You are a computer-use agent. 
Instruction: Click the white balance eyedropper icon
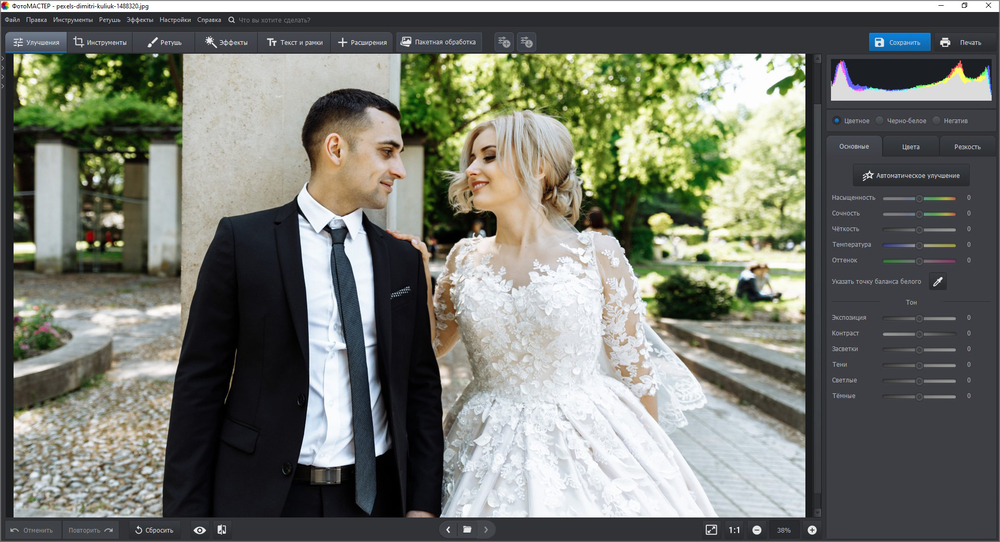938,282
